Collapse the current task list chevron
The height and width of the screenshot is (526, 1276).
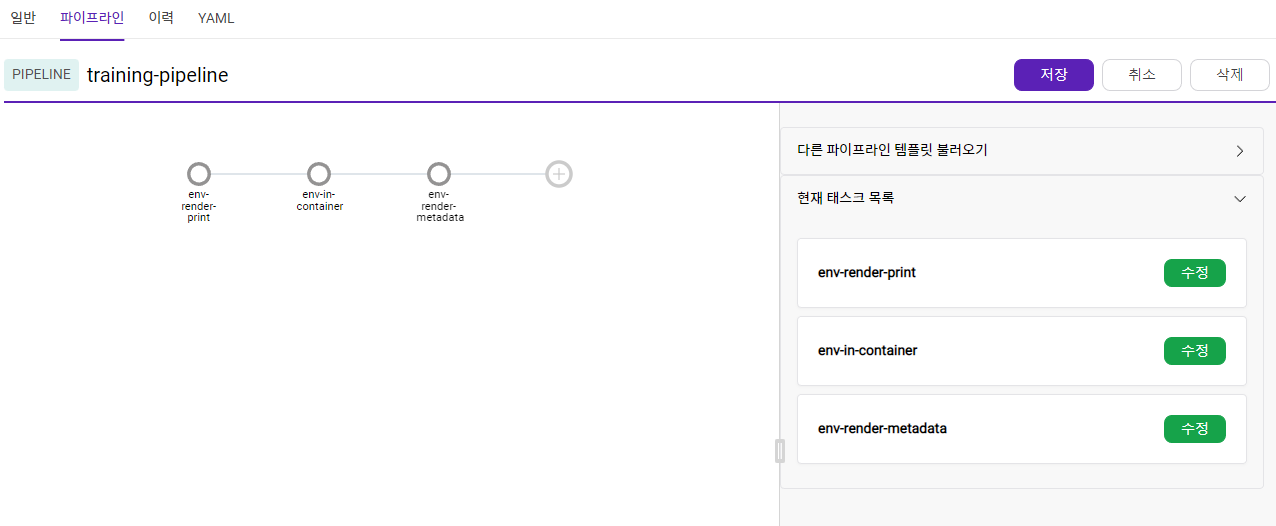click(1240, 199)
